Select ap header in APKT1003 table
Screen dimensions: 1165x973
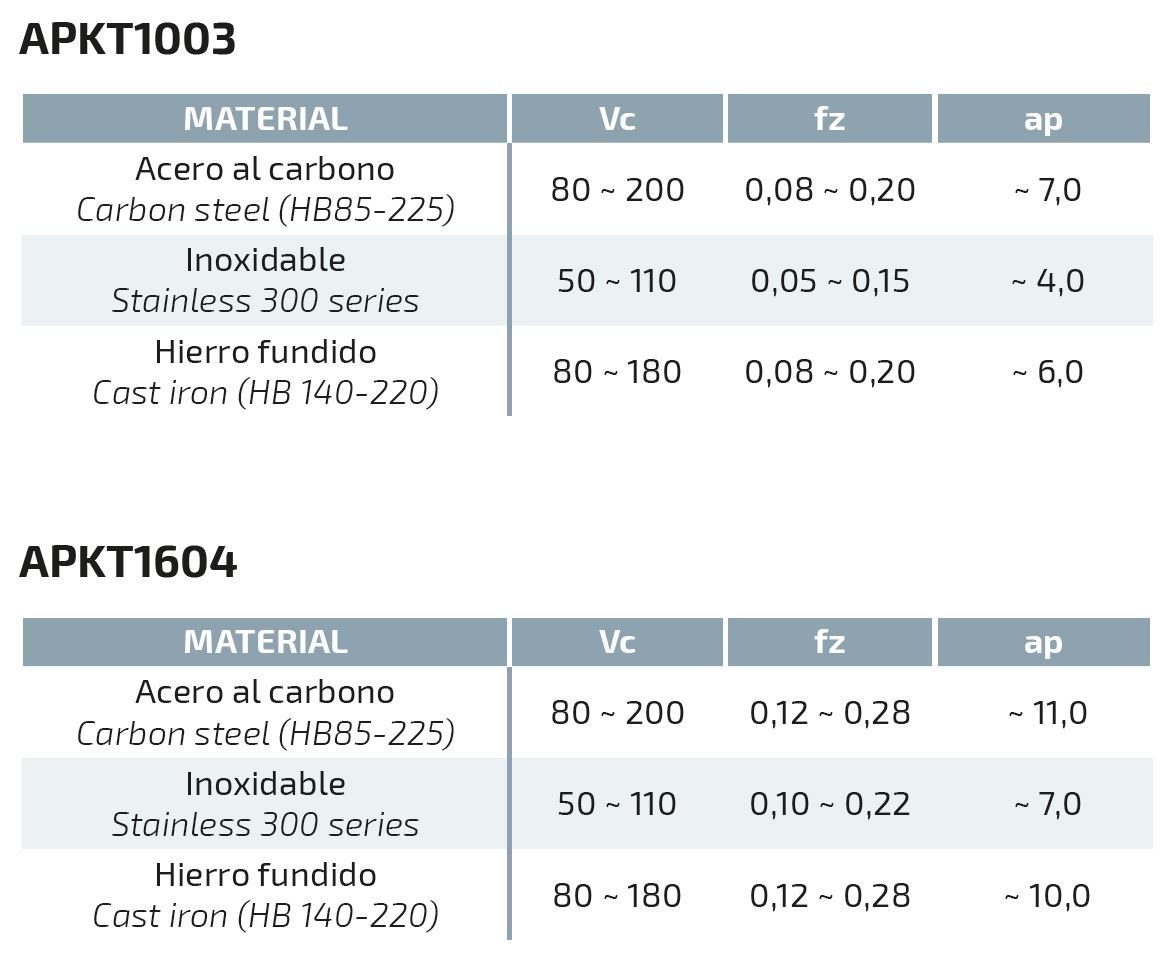tap(1044, 118)
